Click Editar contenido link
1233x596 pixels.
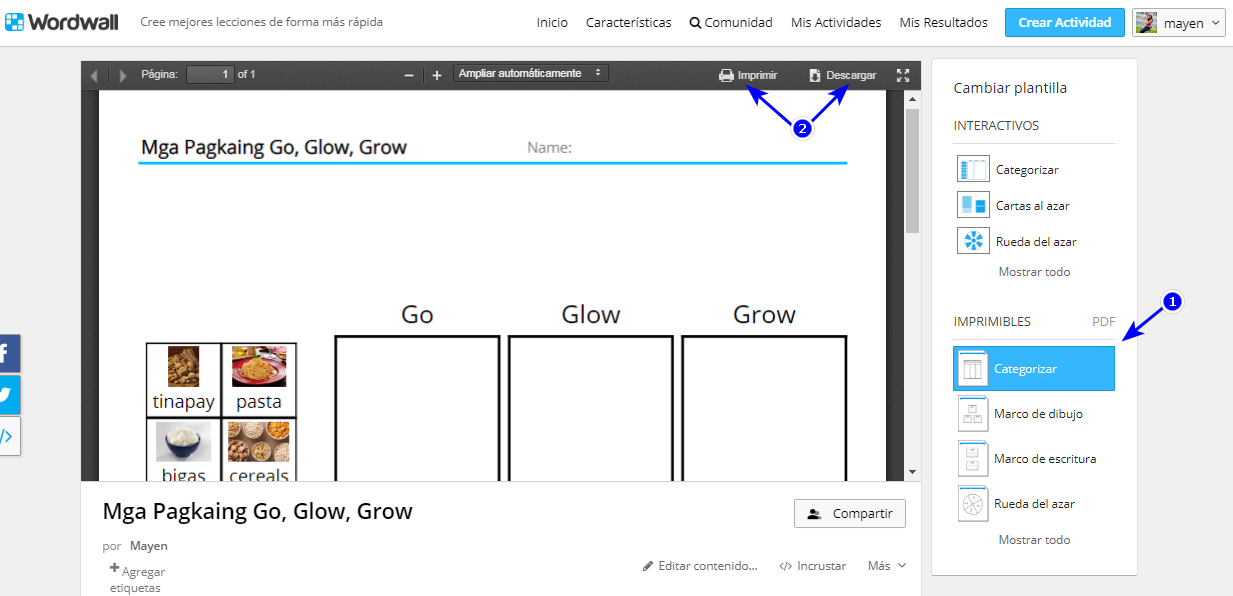[x=700, y=566]
